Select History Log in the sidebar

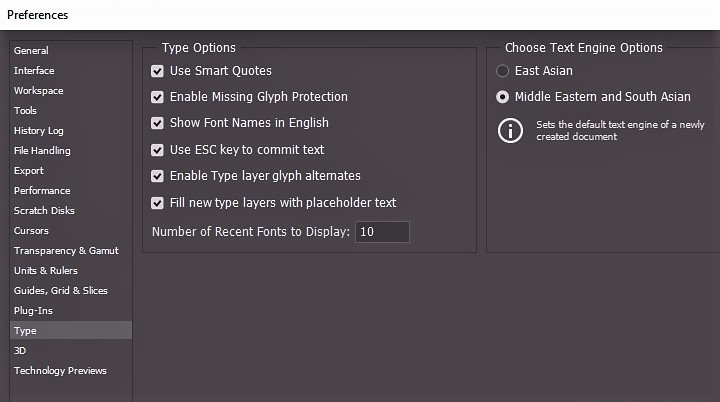coord(38,131)
